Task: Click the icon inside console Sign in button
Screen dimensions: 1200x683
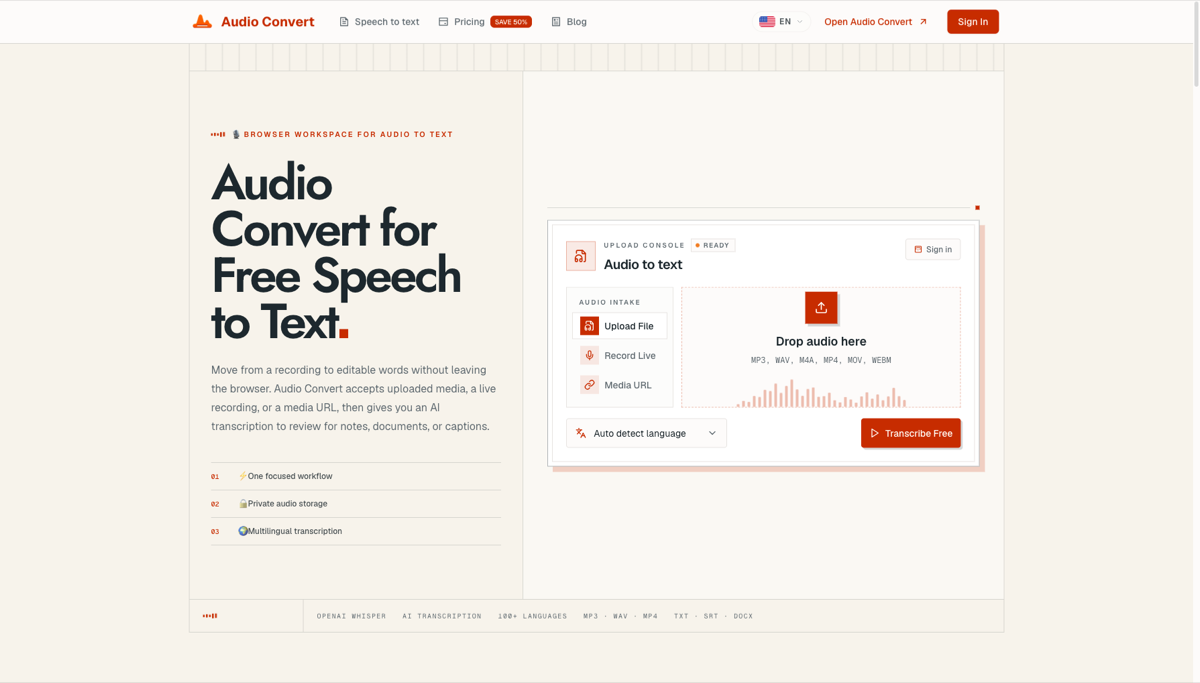Action: pyautogui.click(x=918, y=249)
